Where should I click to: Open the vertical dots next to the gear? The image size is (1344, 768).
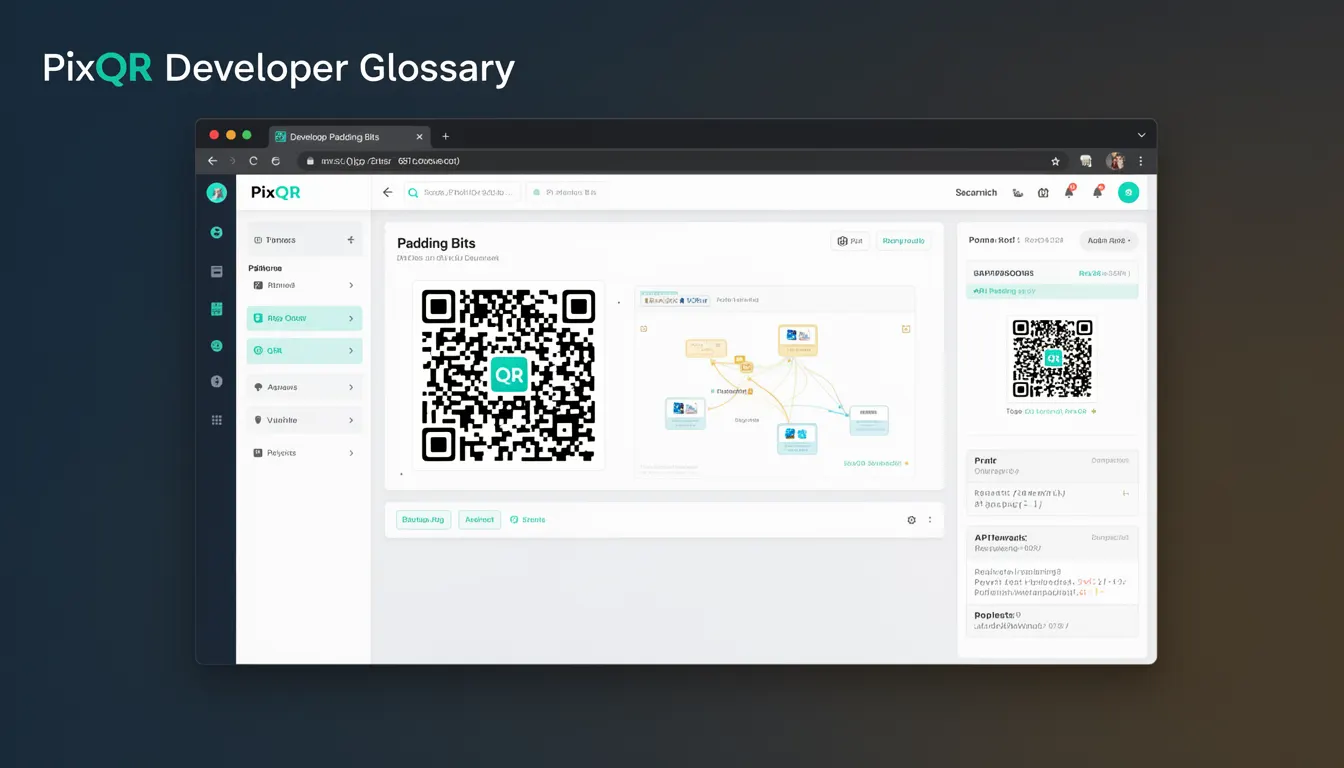(930, 520)
